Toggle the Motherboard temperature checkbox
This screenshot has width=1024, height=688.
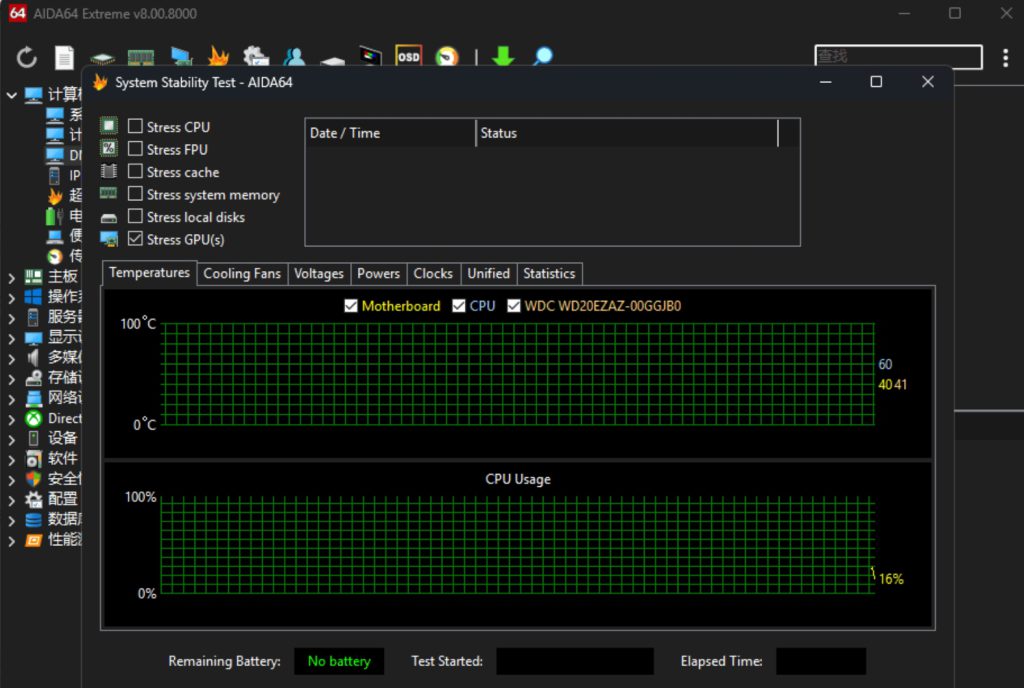pos(351,305)
